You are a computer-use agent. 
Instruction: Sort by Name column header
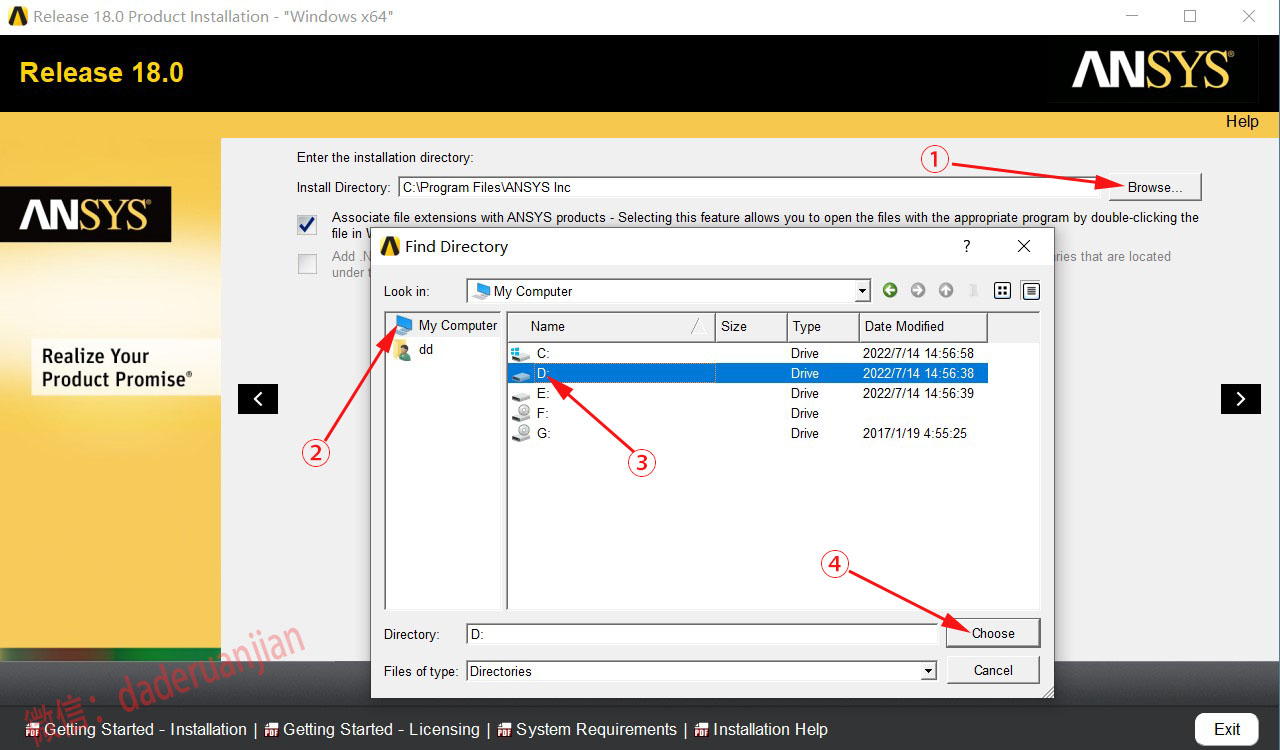tap(611, 326)
